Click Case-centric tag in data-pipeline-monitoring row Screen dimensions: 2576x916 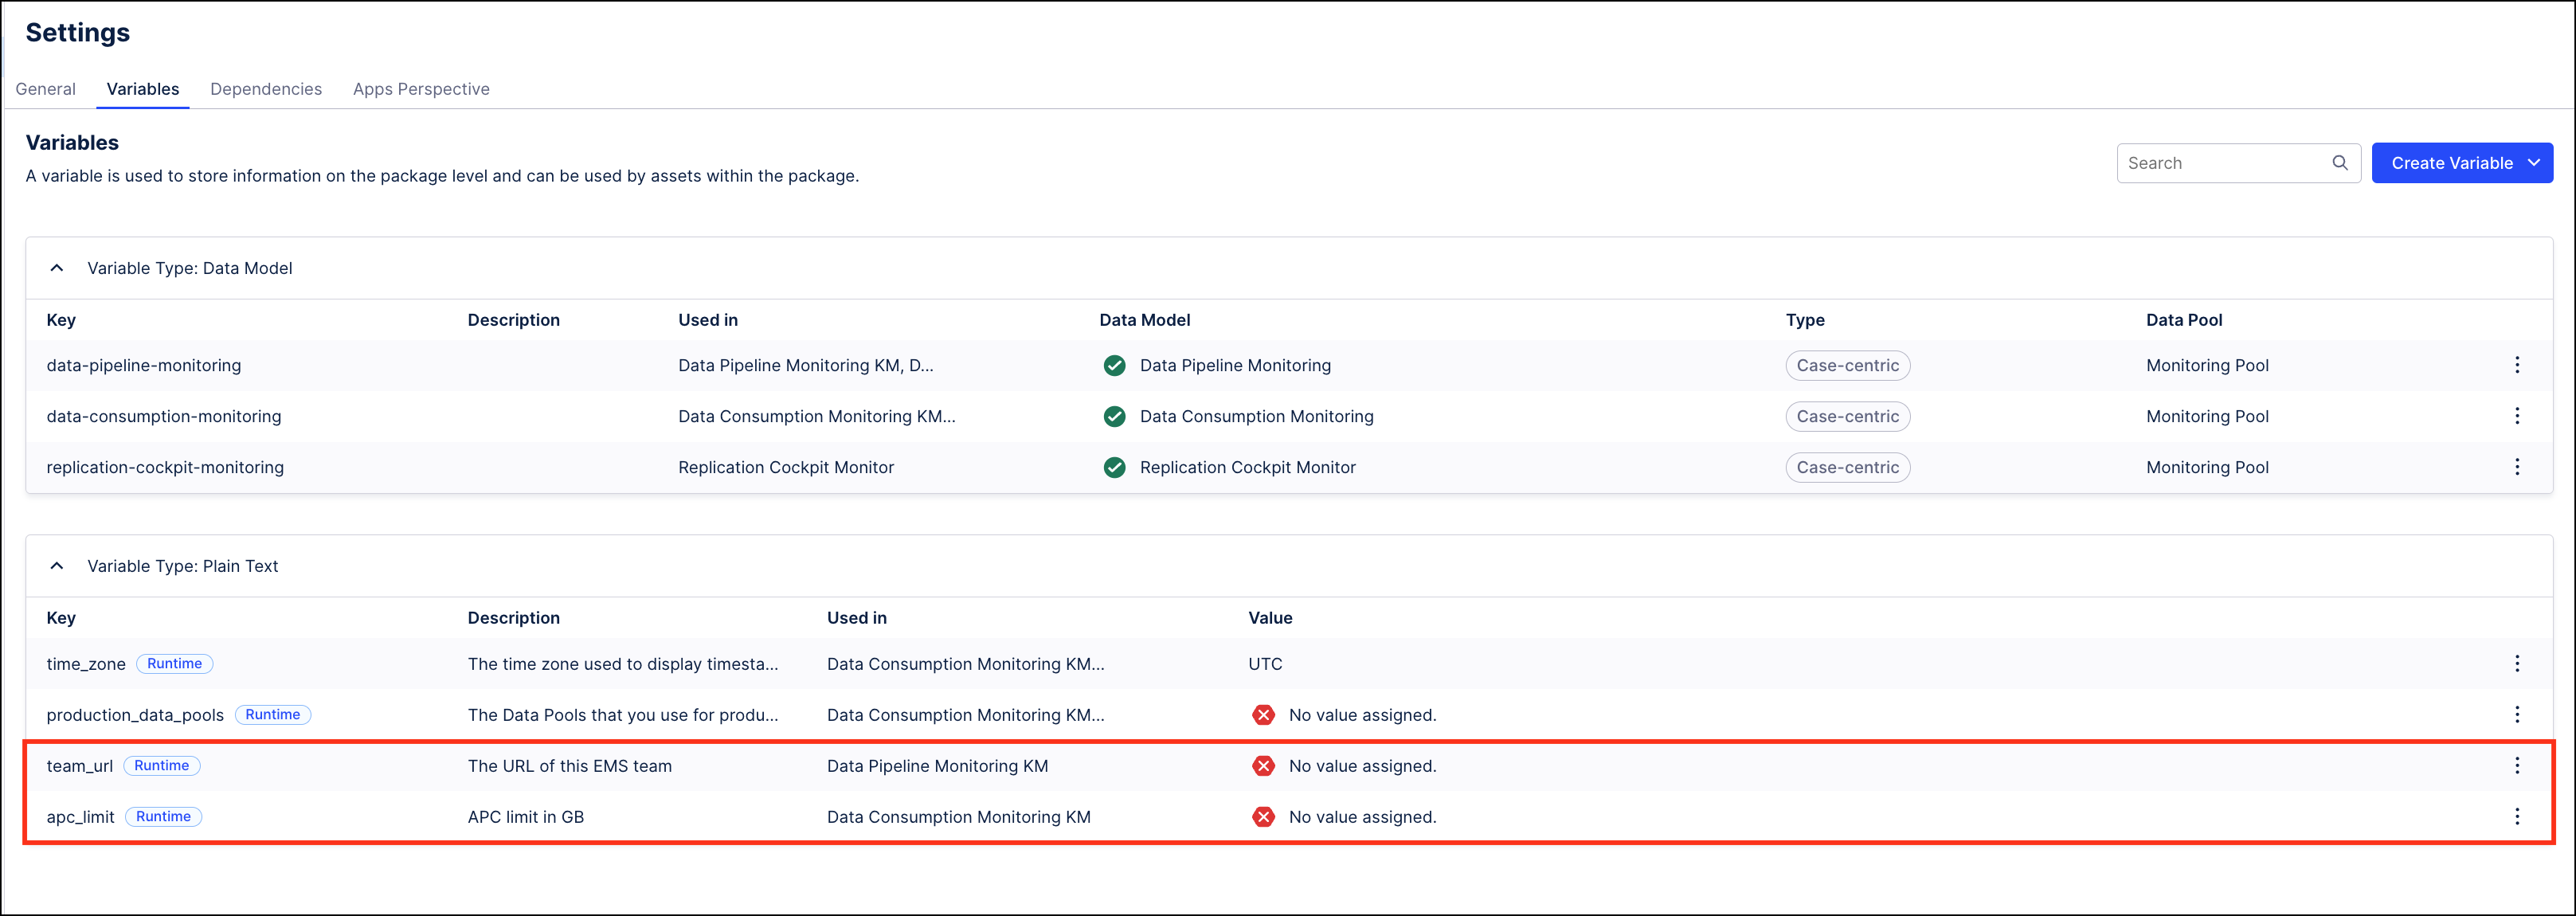pos(1847,366)
